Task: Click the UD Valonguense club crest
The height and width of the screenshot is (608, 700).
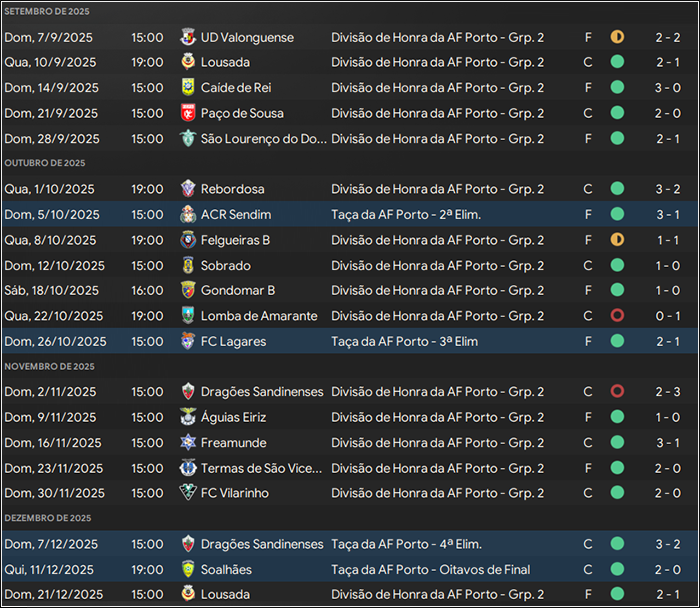Action: (x=188, y=37)
